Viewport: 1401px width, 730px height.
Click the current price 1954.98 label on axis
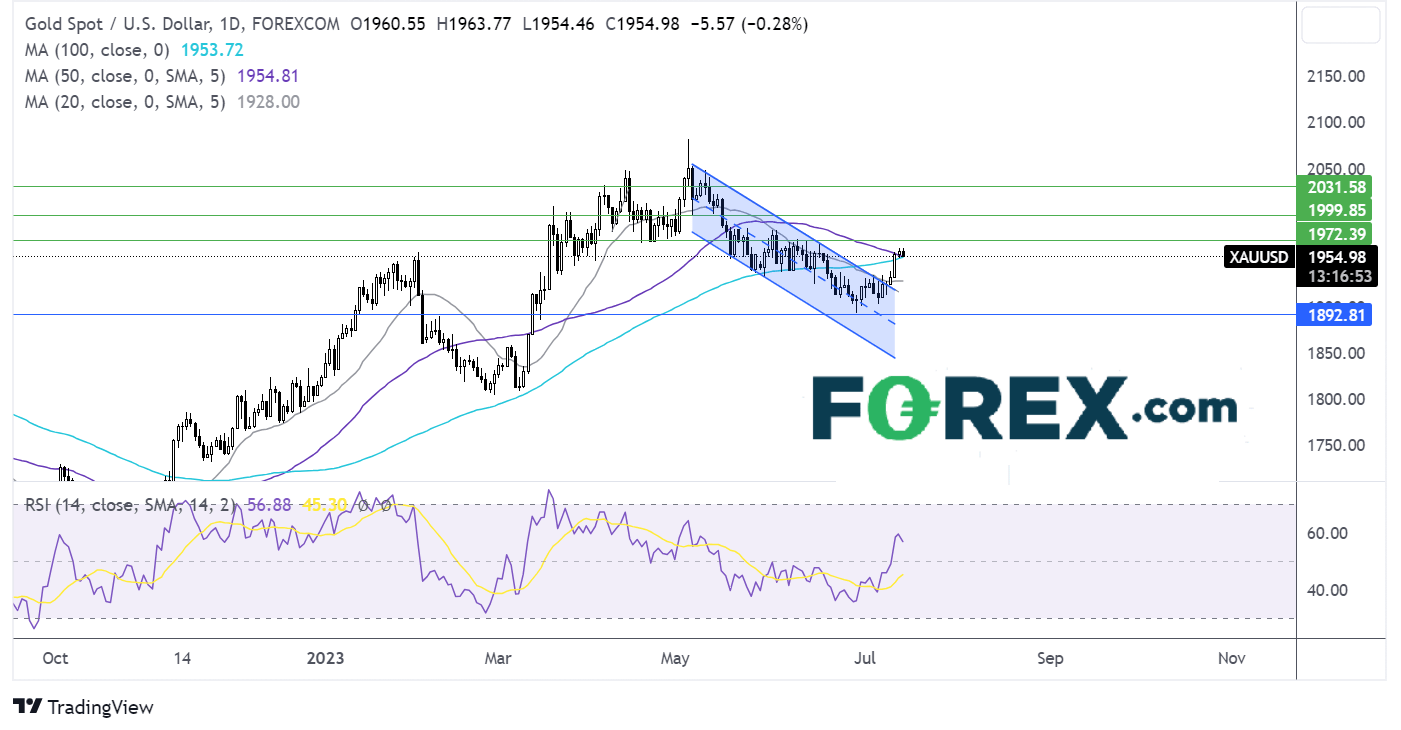pyautogui.click(x=1338, y=257)
